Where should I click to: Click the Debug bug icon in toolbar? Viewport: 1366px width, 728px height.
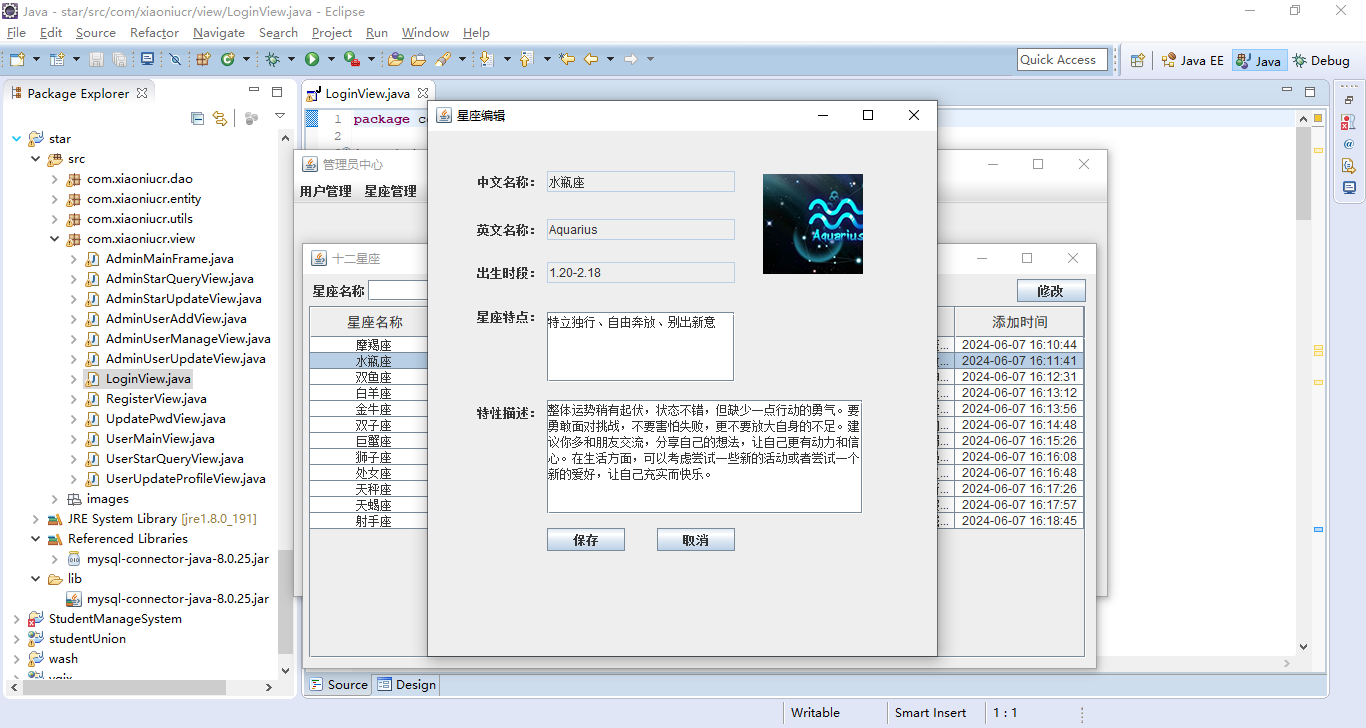pos(272,59)
